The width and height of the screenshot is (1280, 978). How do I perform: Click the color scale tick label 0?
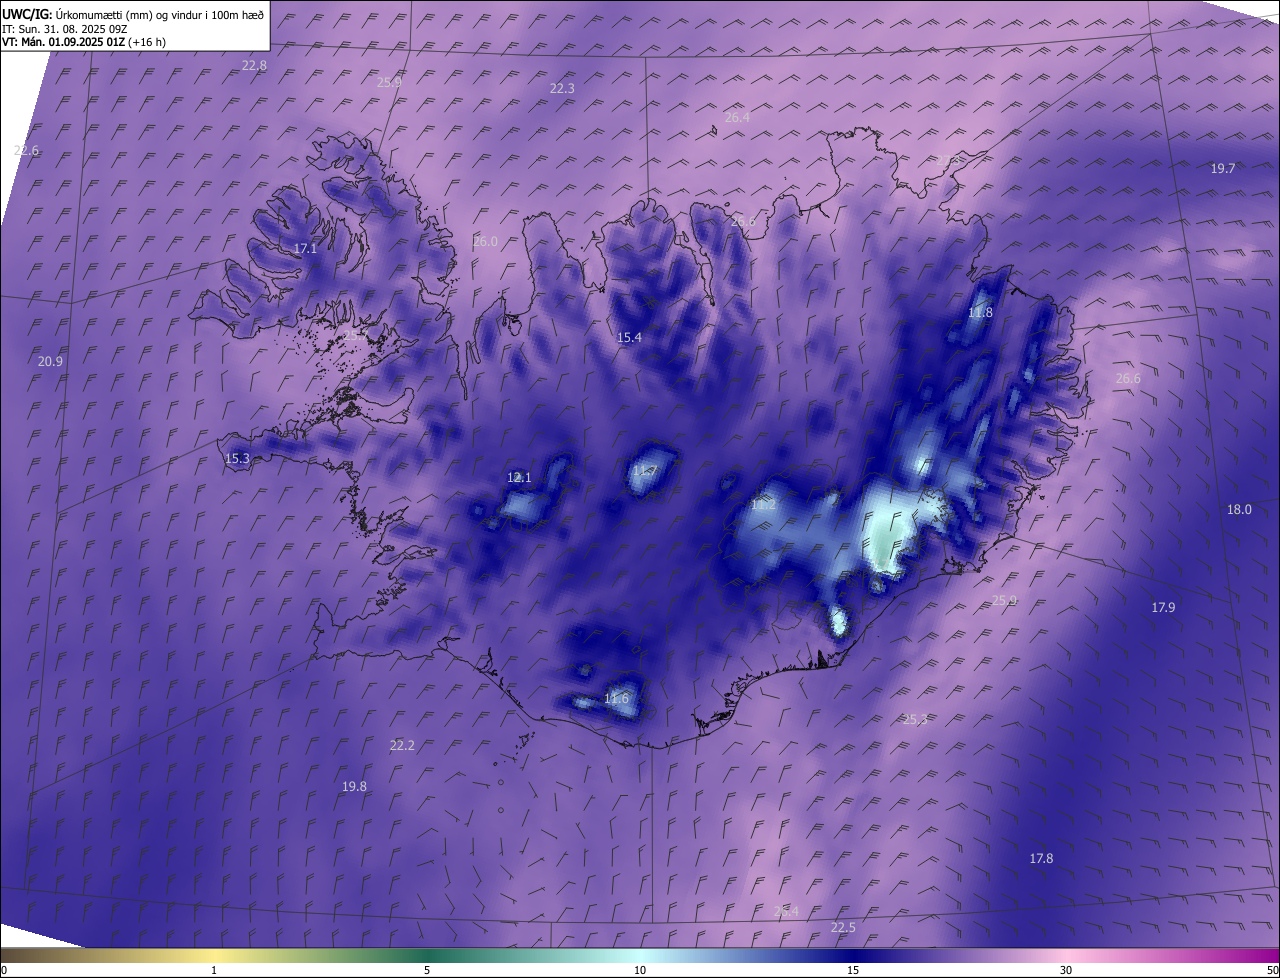[x=4, y=970]
